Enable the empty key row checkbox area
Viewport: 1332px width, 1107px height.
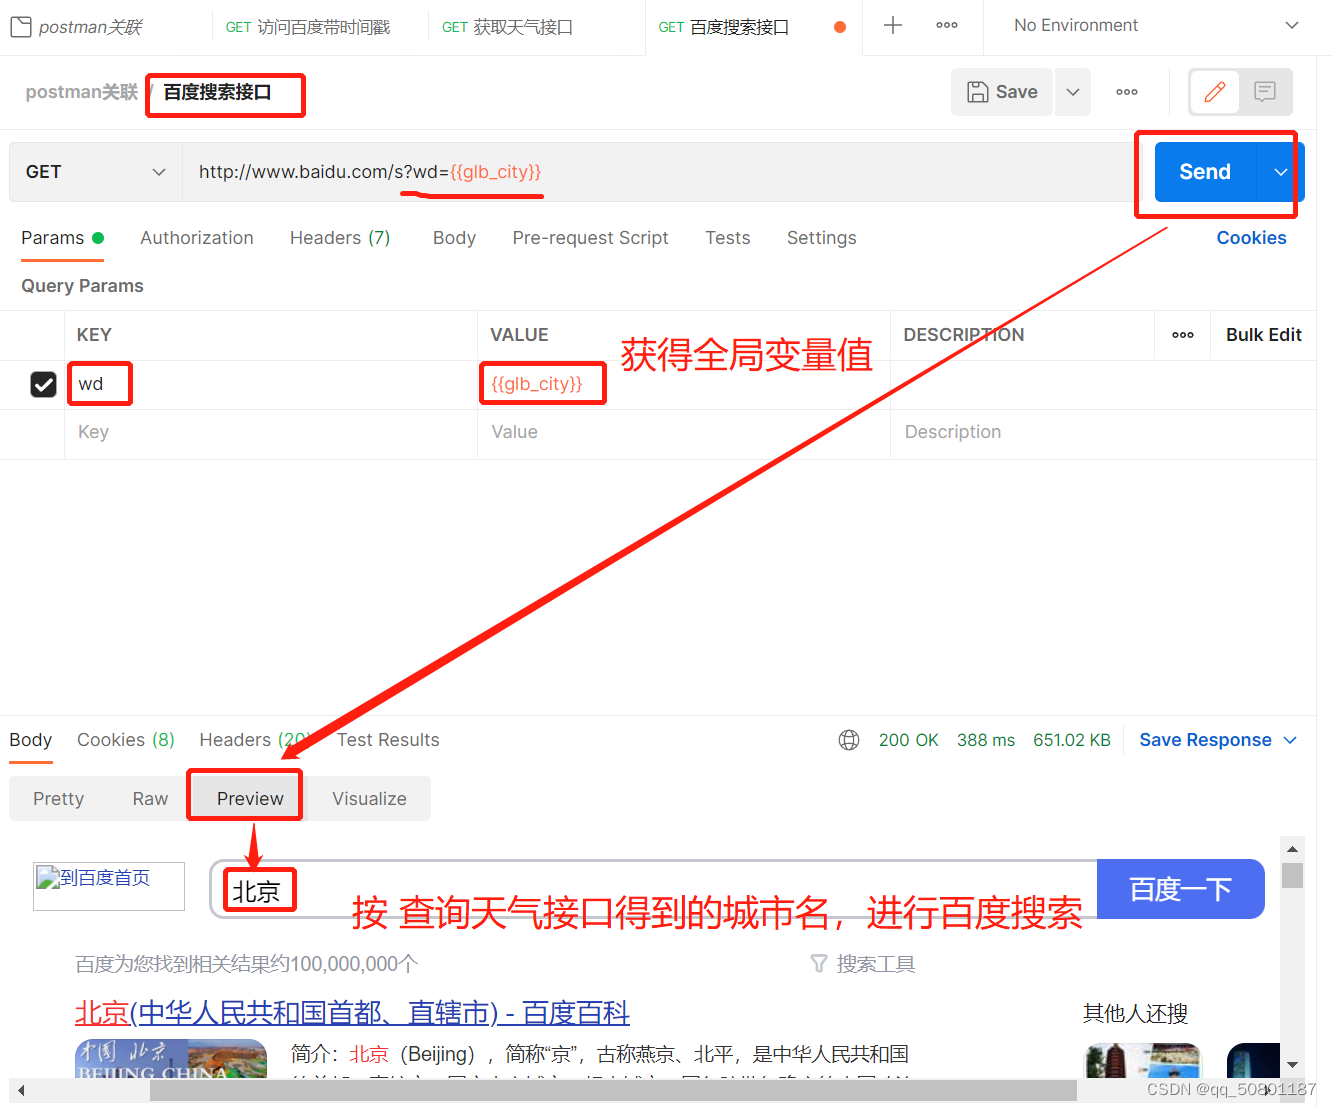click(43, 432)
